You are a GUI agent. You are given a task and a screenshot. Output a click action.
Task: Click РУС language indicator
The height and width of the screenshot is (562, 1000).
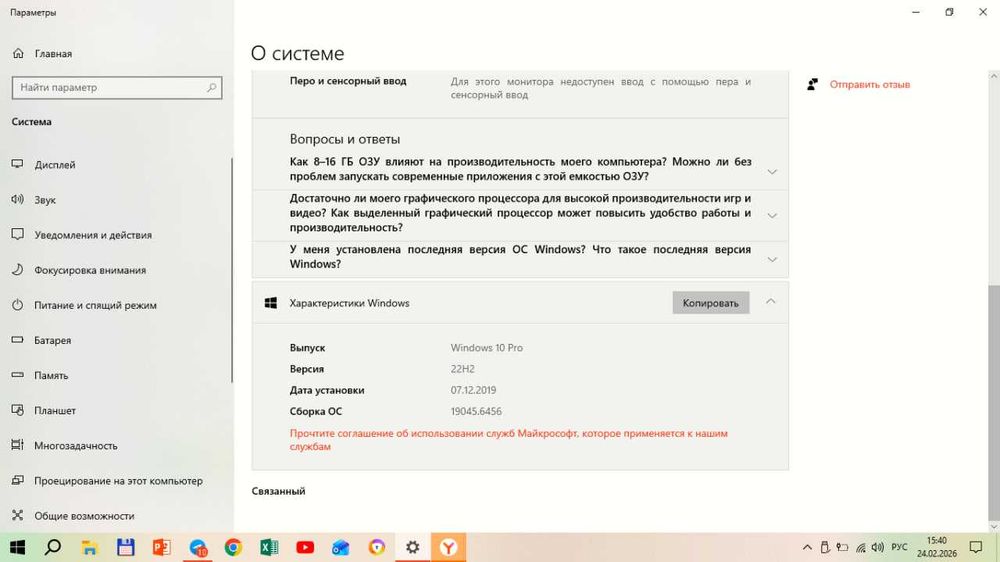click(899, 547)
